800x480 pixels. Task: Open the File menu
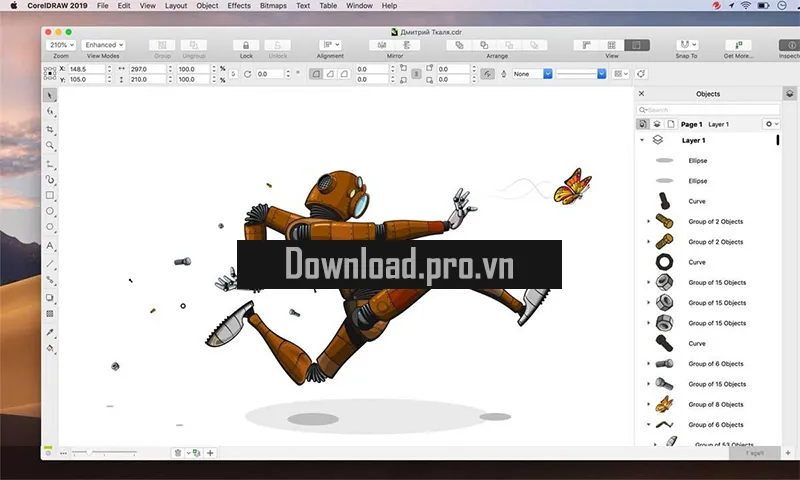click(103, 6)
